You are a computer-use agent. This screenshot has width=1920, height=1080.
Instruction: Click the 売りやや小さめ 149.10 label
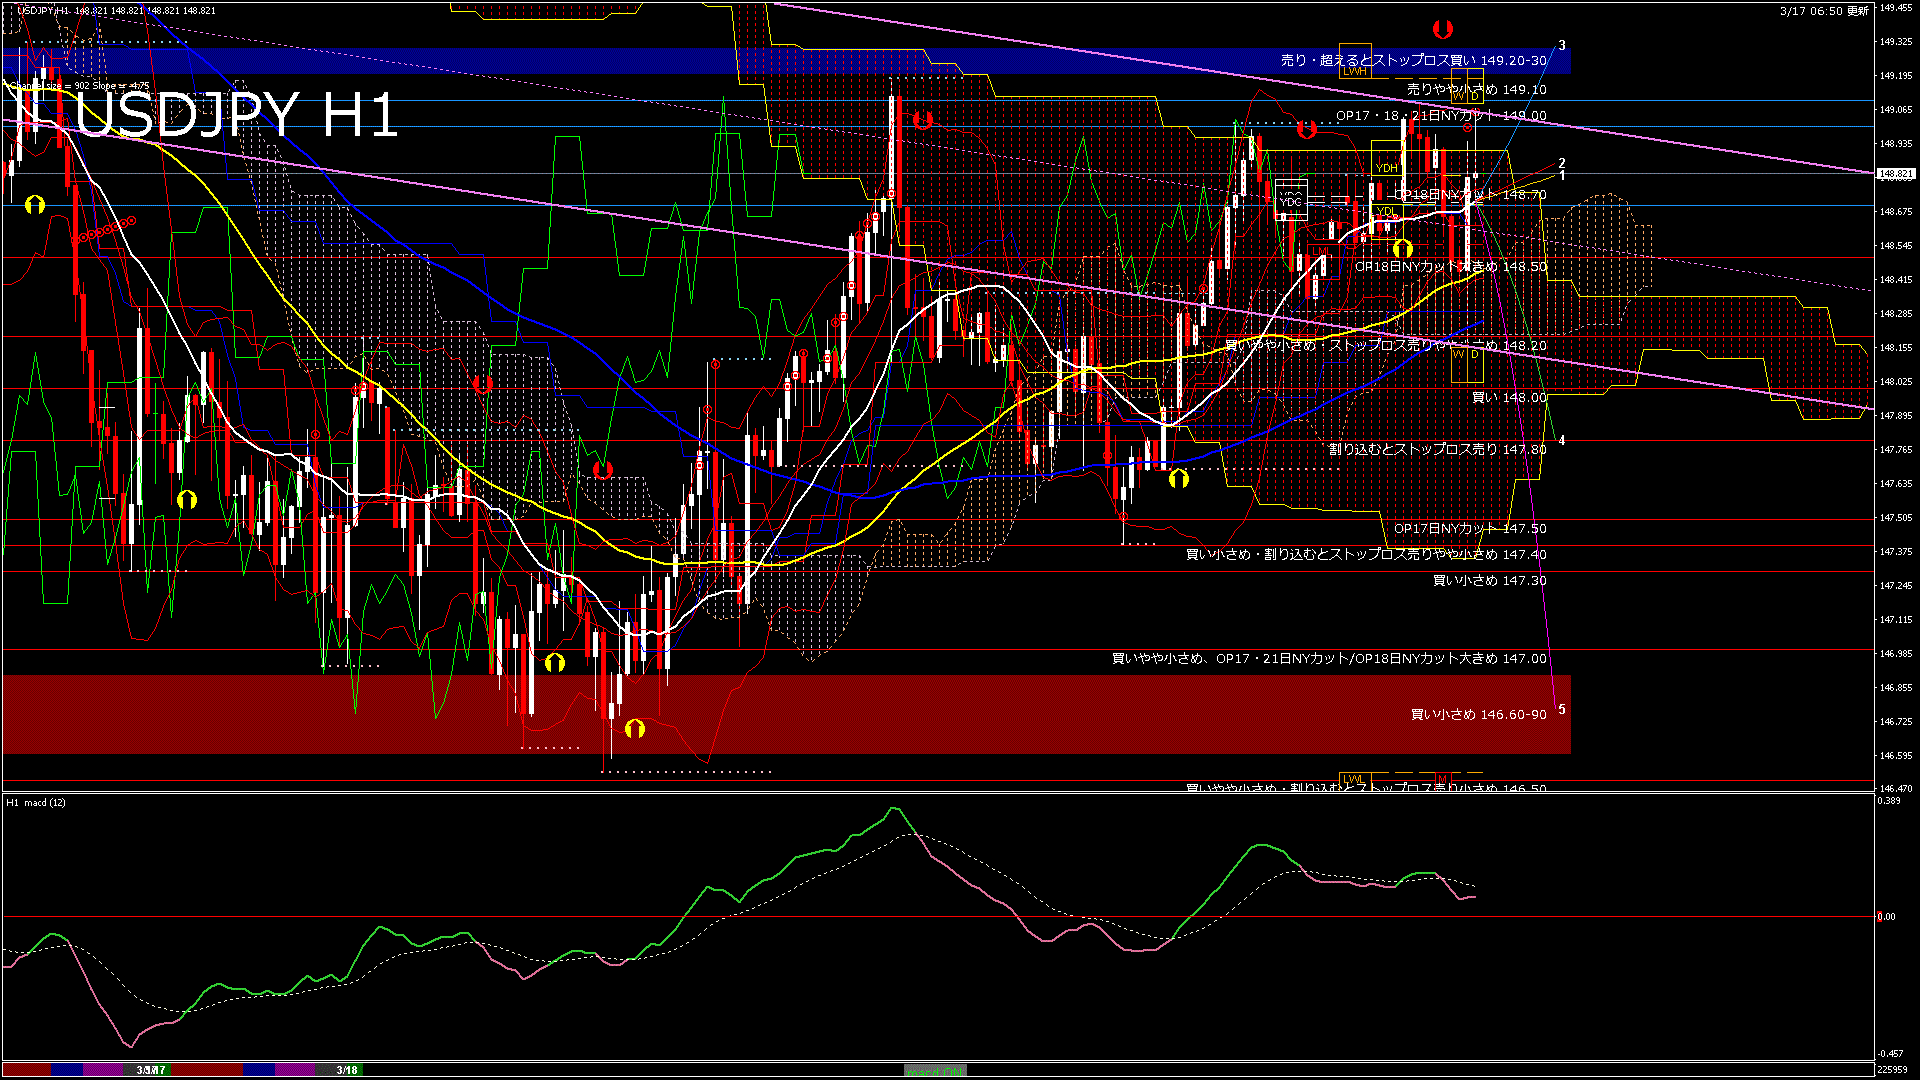coord(1476,89)
